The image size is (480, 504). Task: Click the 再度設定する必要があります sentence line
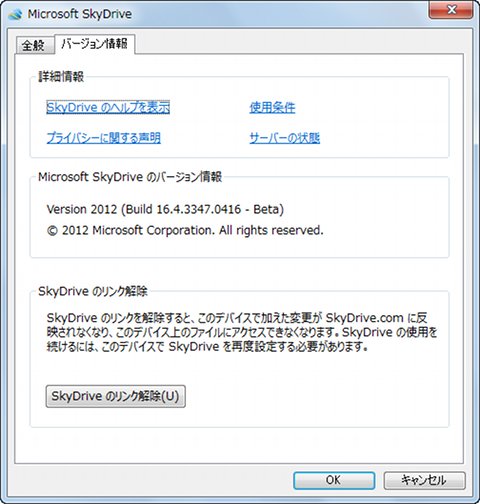click(207, 347)
